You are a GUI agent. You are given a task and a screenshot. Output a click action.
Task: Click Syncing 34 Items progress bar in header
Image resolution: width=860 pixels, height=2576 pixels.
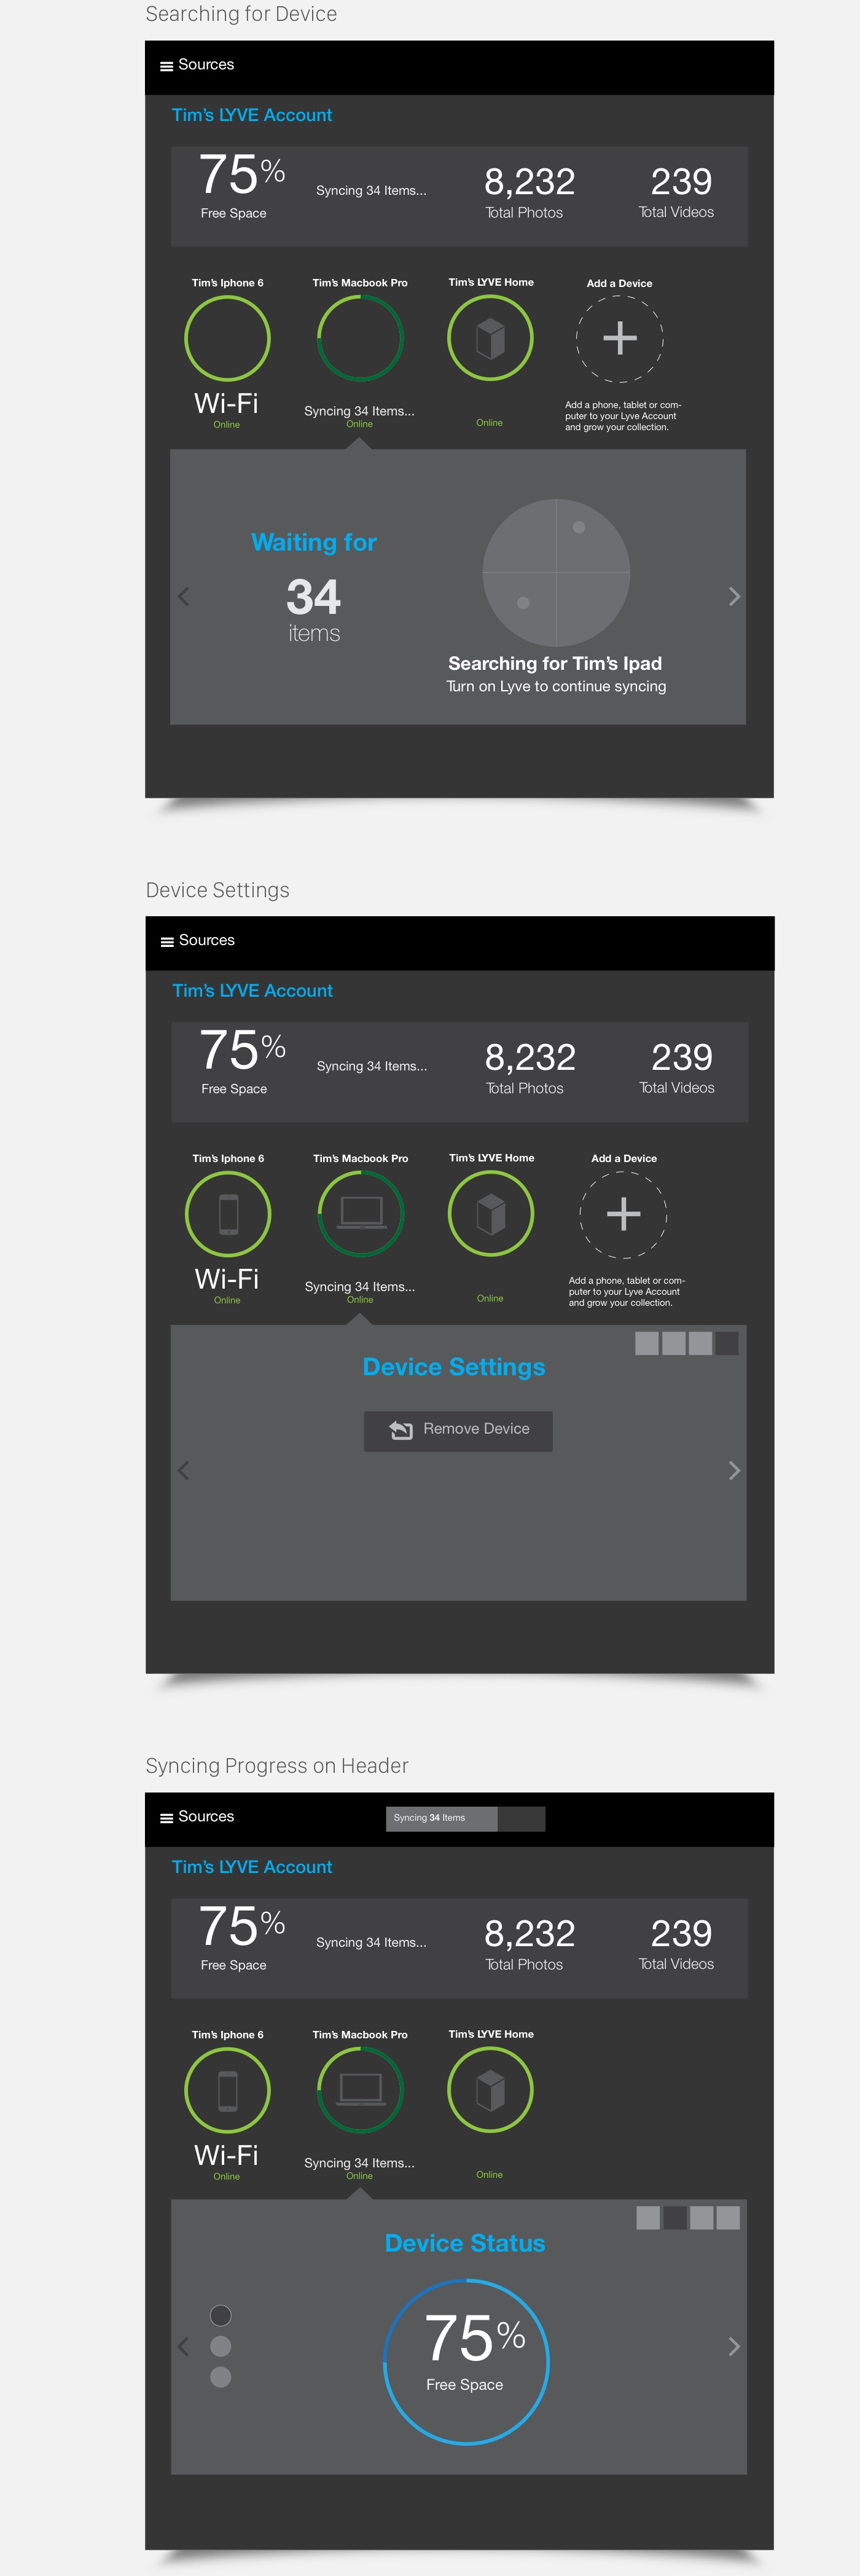pos(465,1818)
